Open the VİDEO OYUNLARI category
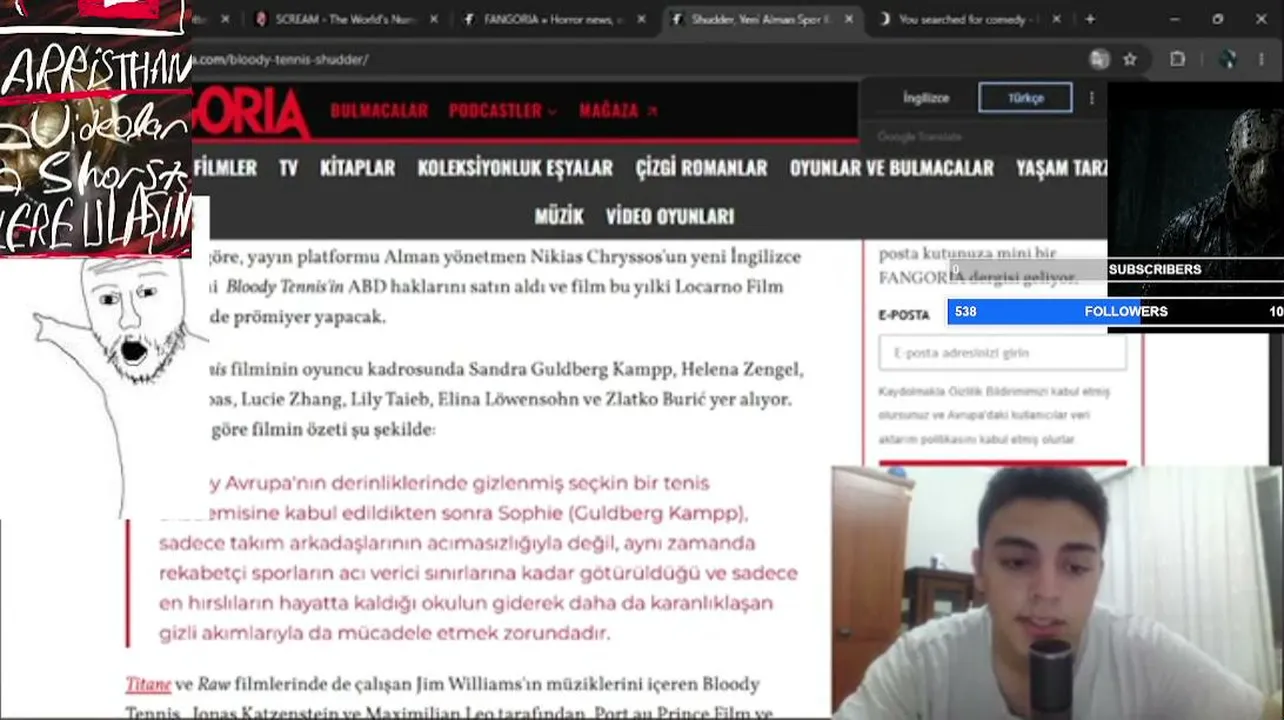The height and width of the screenshot is (720, 1284). click(670, 216)
